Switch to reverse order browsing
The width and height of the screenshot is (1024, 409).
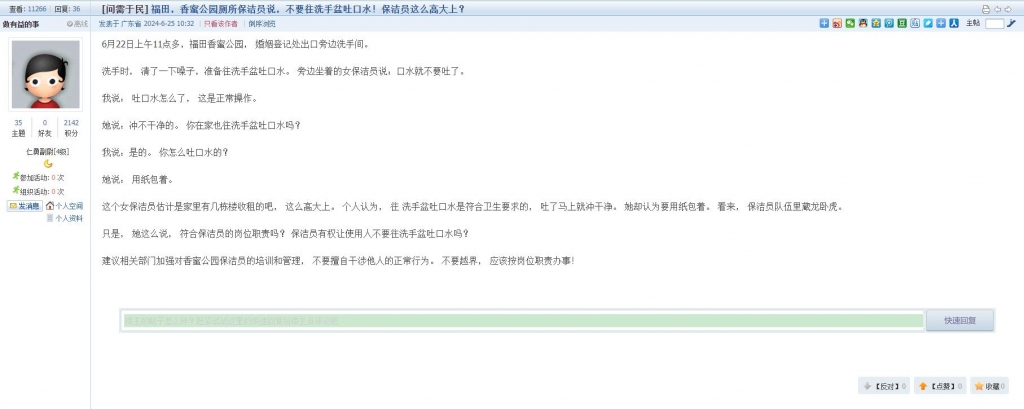click(x=261, y=24)
